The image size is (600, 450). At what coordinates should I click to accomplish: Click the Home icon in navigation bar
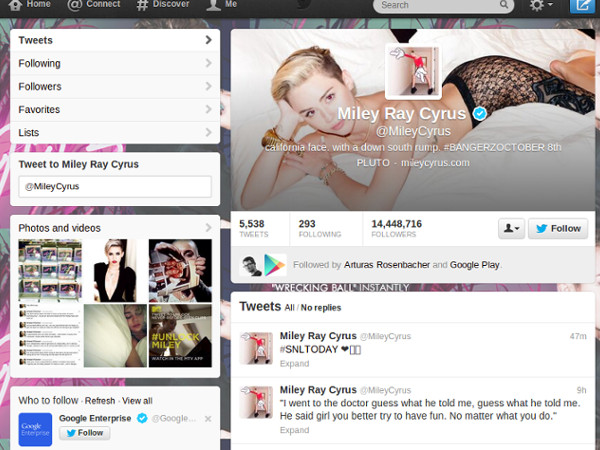[x=30, y=5]
